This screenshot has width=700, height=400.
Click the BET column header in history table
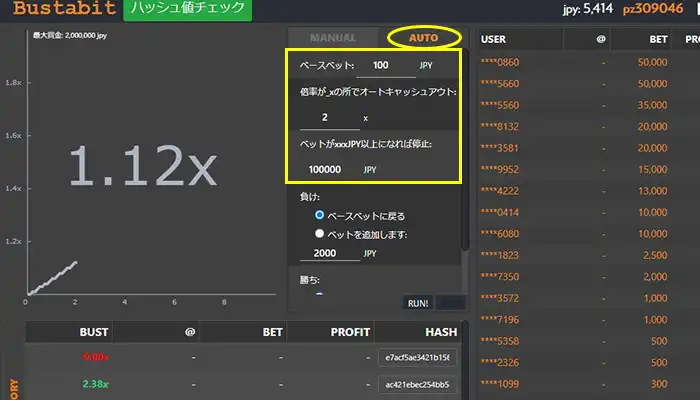(x=272, y=332)
